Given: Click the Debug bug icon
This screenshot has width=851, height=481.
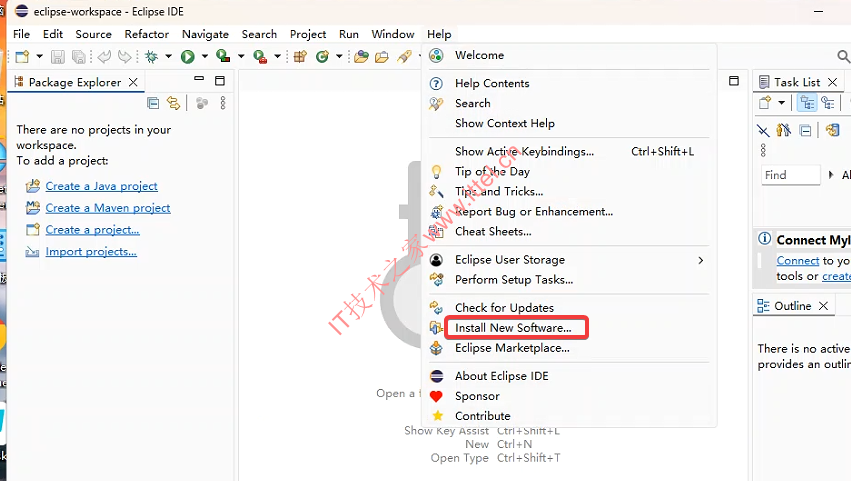Looking at the screenshot, I should [x=151, y=56].
